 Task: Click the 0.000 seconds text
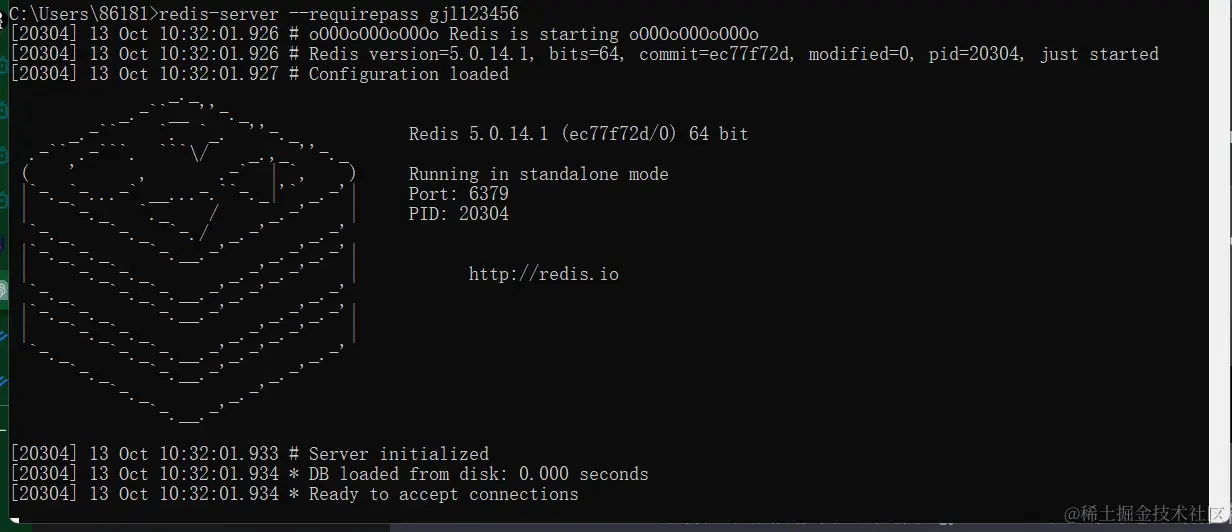click(584, 474)
